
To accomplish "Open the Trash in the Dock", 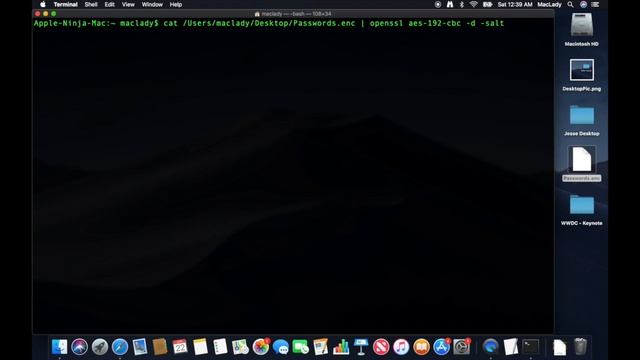I will [x=580, y=347].
